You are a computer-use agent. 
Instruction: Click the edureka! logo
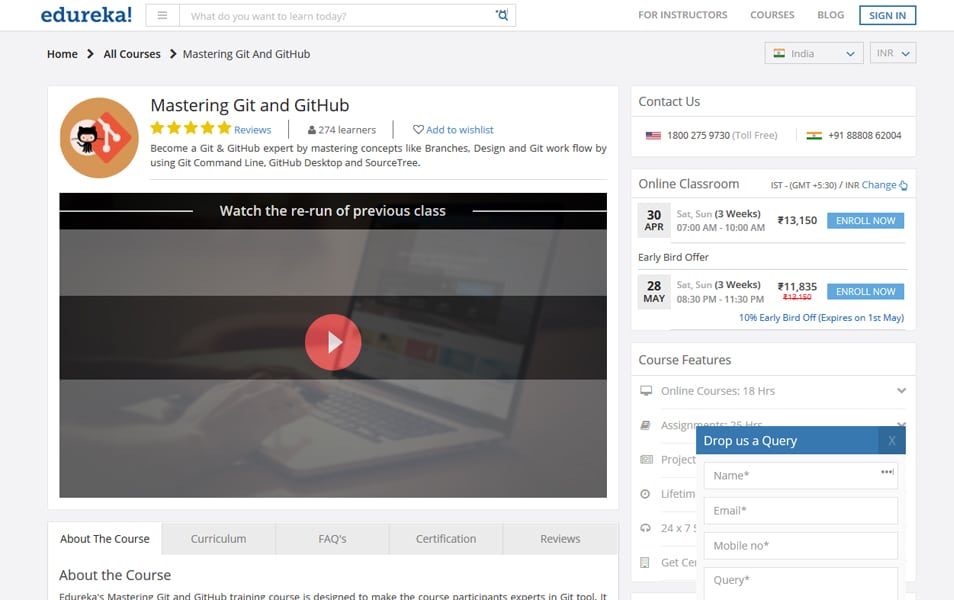(86, 15)
